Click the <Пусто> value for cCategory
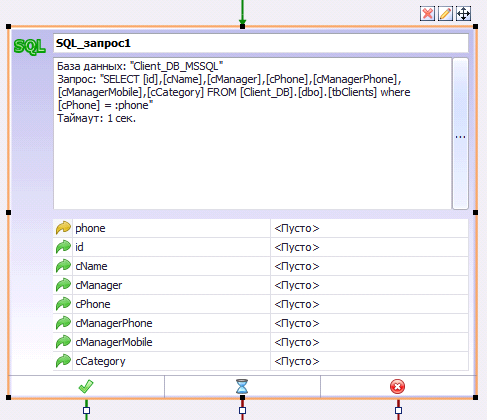 tap(370, 361)
